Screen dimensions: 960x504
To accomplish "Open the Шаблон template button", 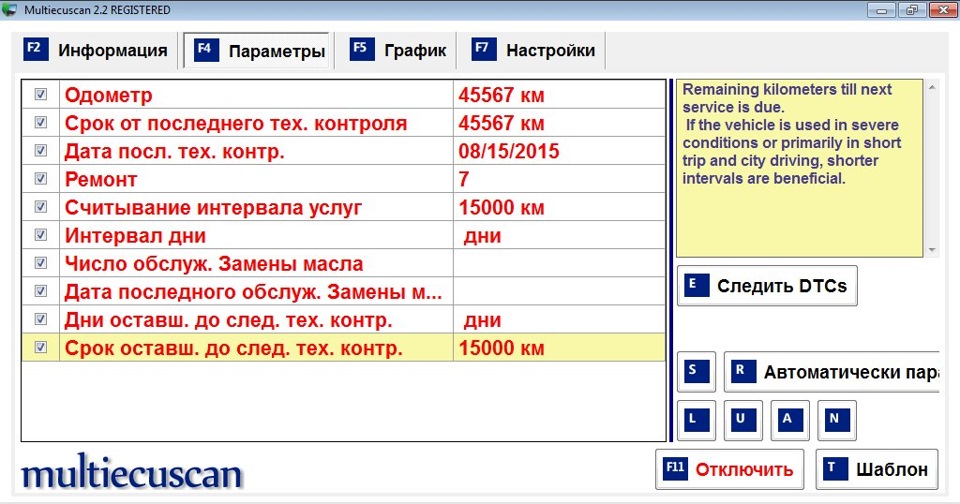I will point(877,469).
